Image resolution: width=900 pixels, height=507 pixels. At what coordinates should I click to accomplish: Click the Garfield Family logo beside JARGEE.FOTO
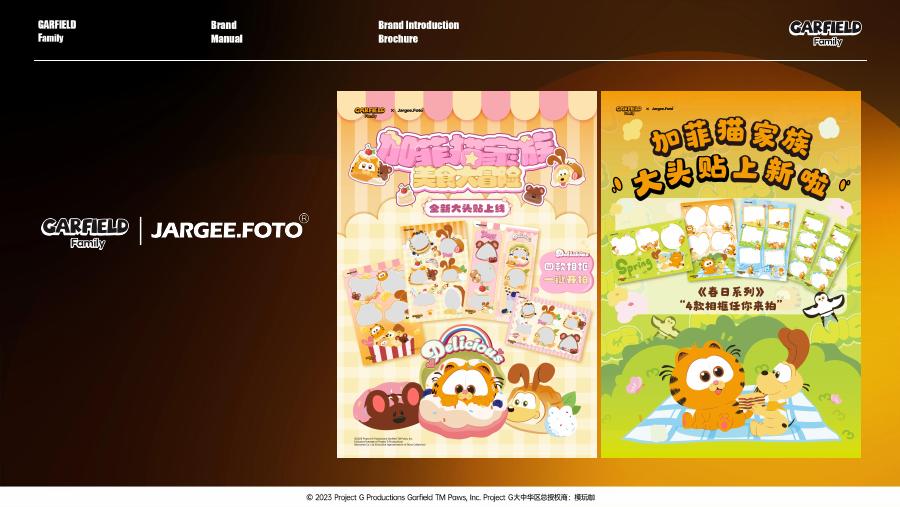click(x=85, y=233)
